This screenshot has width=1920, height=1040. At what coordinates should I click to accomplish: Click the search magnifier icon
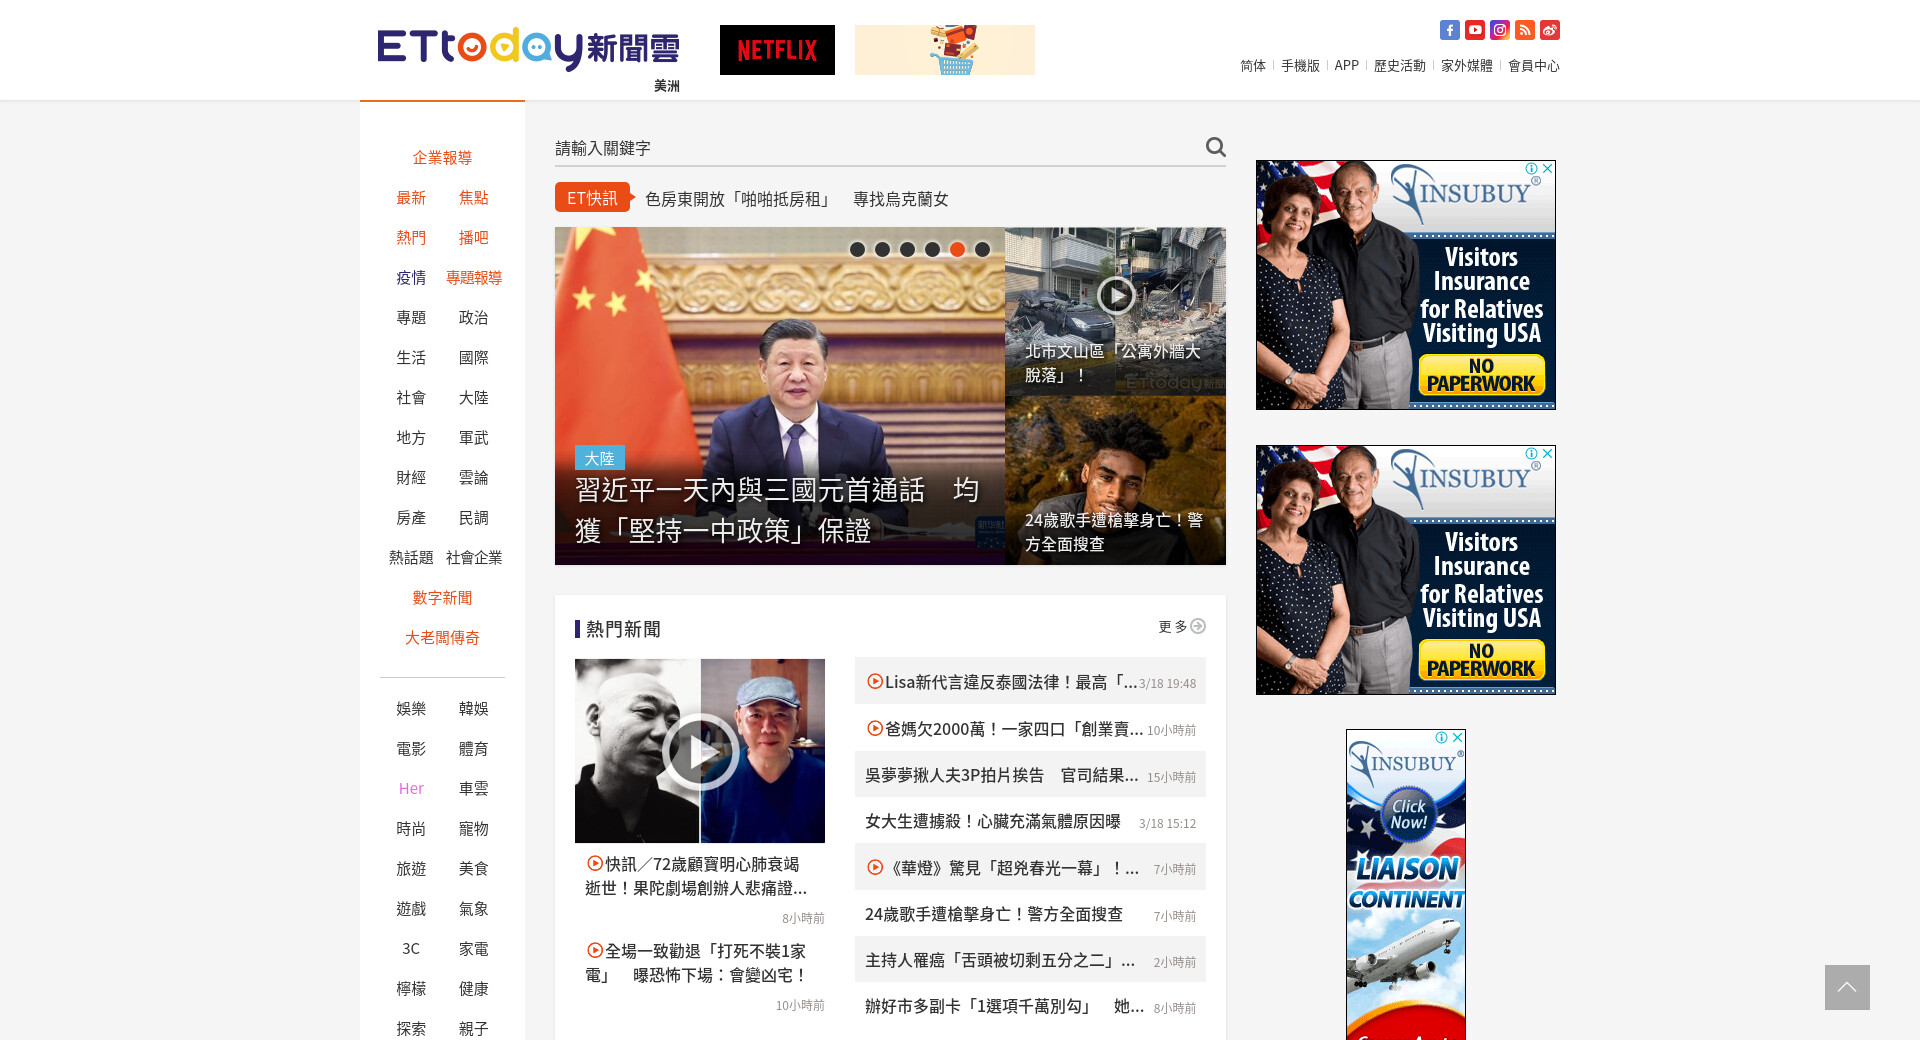tap(1215, 147)
